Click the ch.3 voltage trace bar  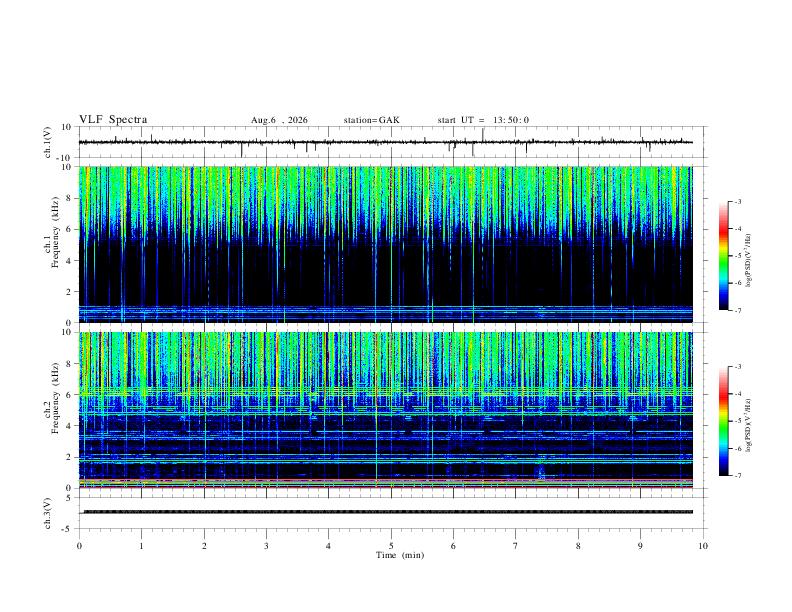388,512
